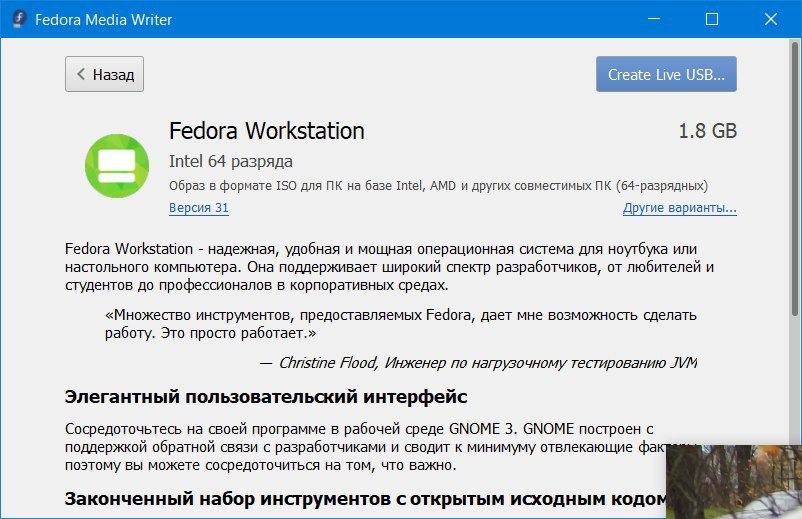Click the ISO image description line

(x=438, y=186)
